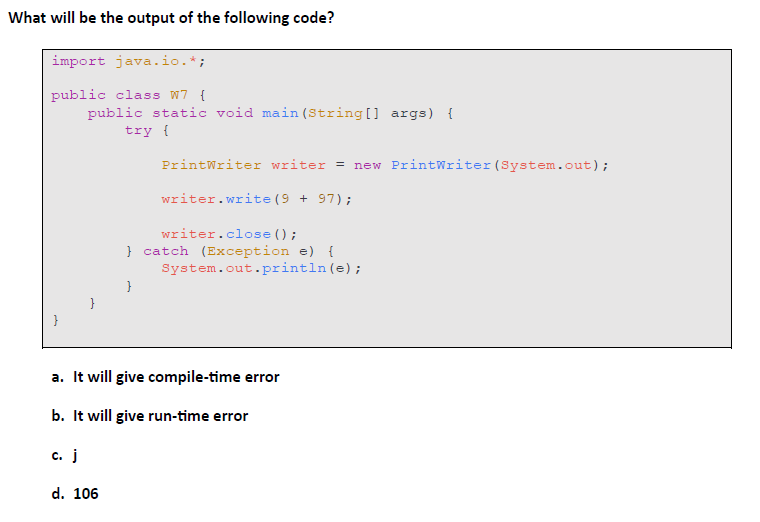The height and width of the screenshot is (522, 760).
Task: Click the final closing brace of class
Action: click(55, 320)
